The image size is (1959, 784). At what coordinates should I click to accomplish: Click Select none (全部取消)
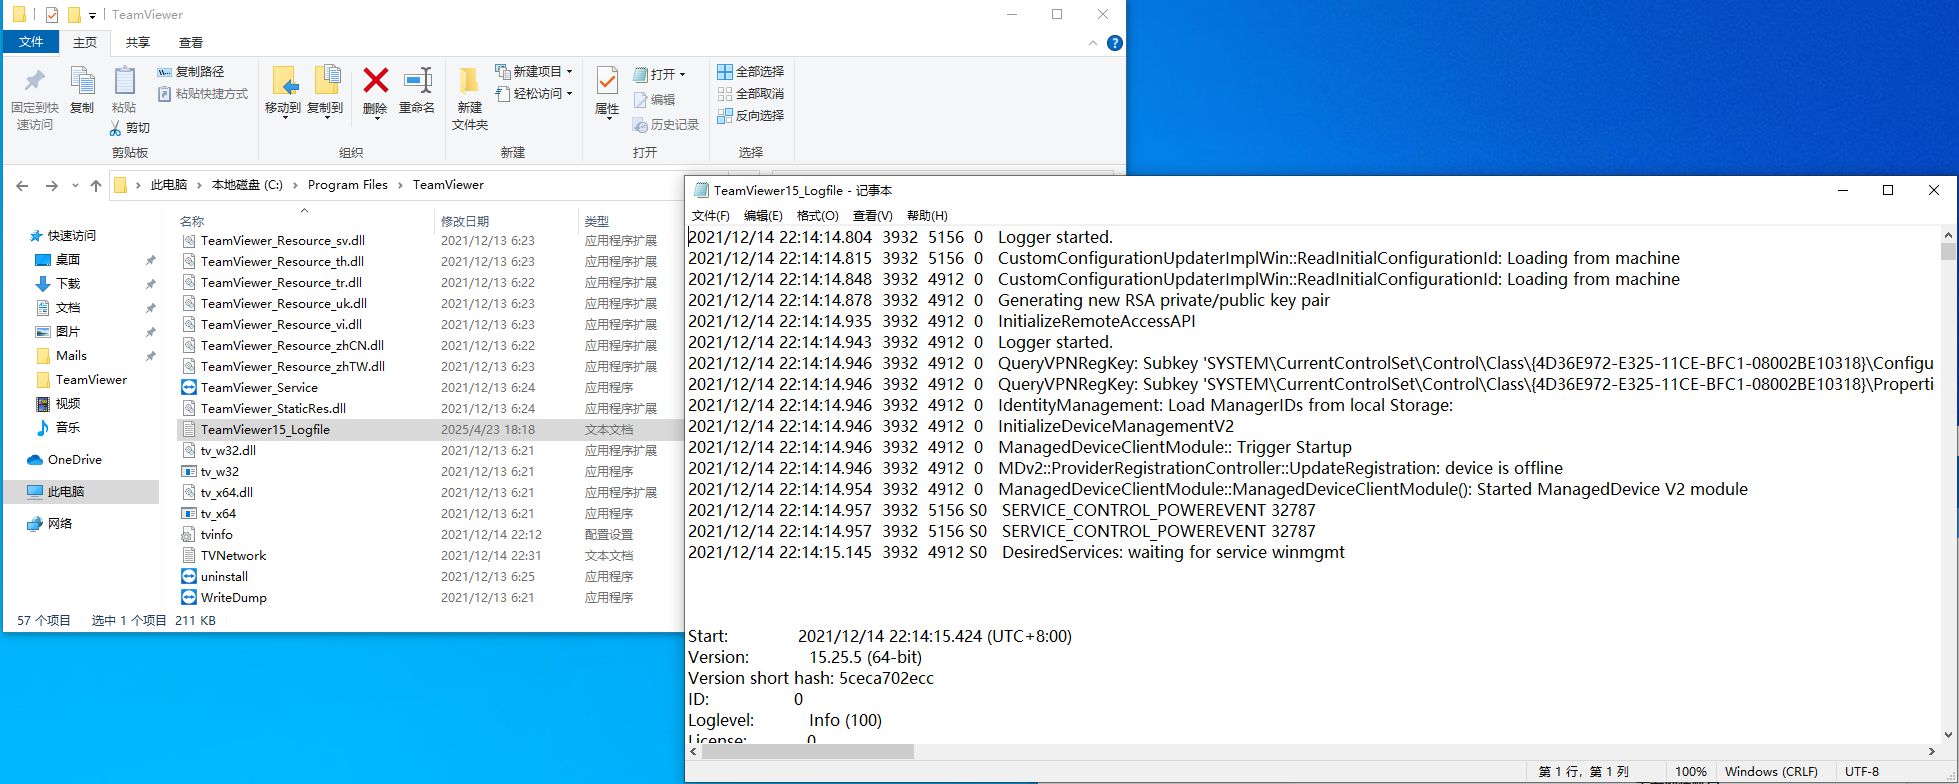(x=751, y=94)
